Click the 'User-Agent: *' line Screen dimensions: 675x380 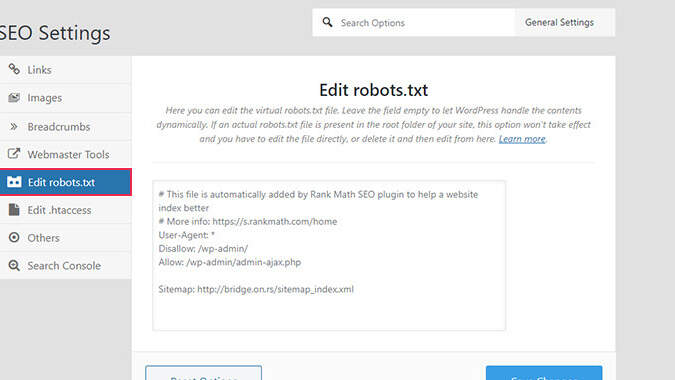coord(186,235)
